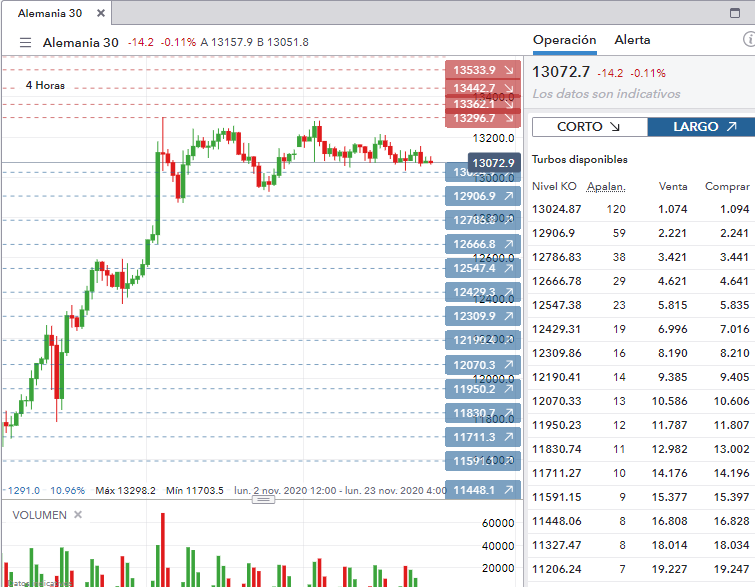Click the Venta column header
The width and height of the screenshot is (755, 587).
[x=673, y=186]
